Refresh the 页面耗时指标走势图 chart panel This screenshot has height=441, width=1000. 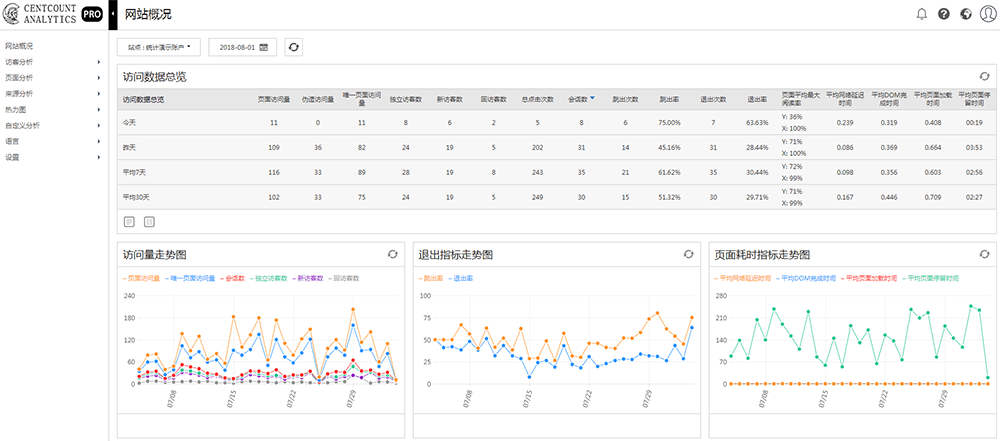pyautogui.click(x=984, y=254)
